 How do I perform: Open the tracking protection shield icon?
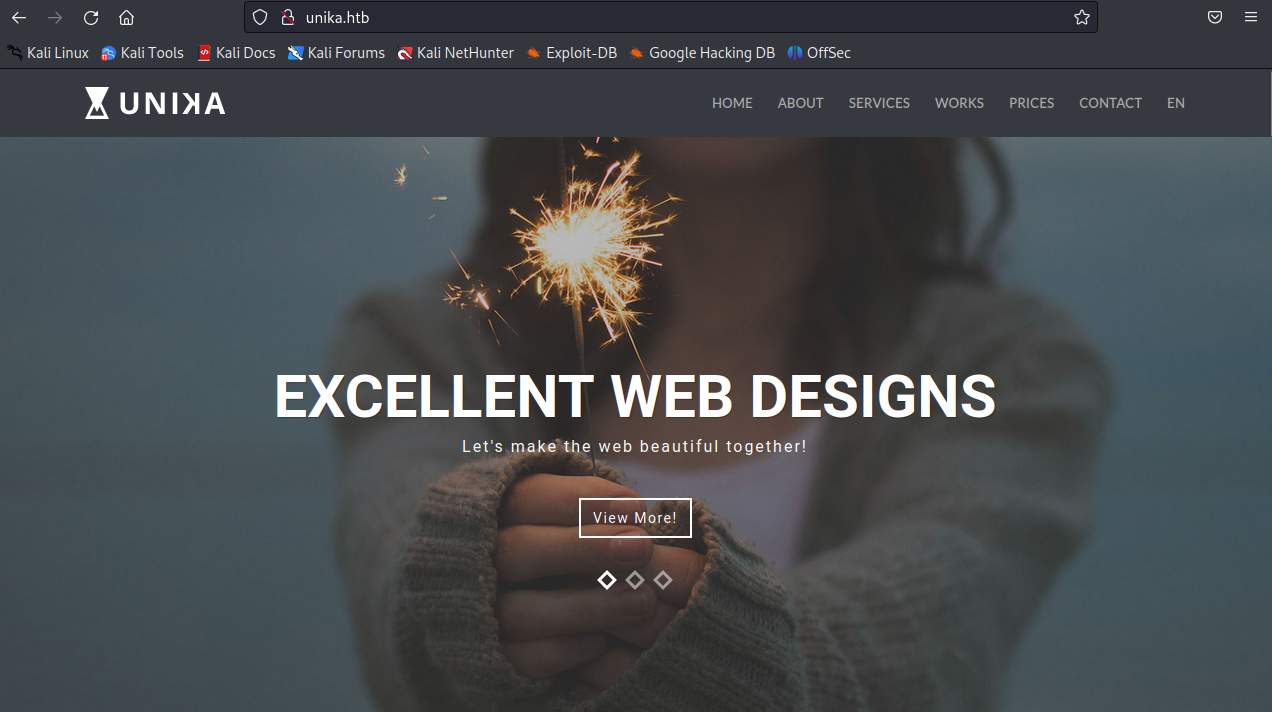coord(260,17)
